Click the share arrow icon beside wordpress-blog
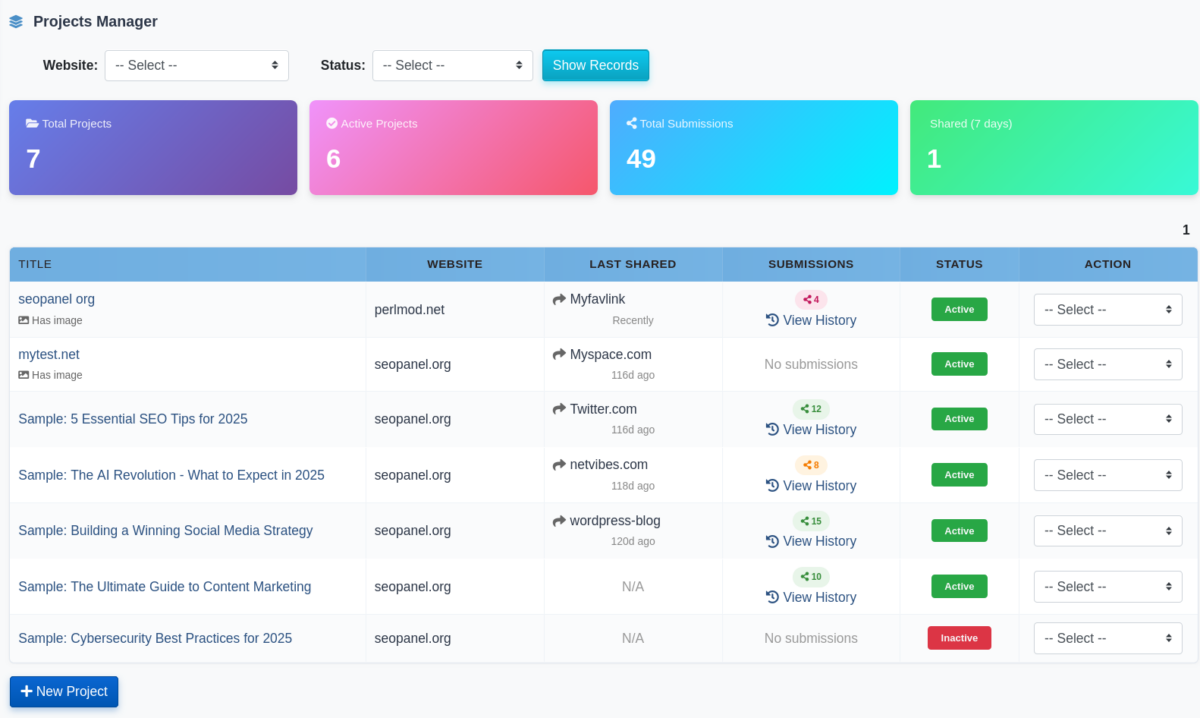This screenshot has height=718, width=1200. click(559, 521)
